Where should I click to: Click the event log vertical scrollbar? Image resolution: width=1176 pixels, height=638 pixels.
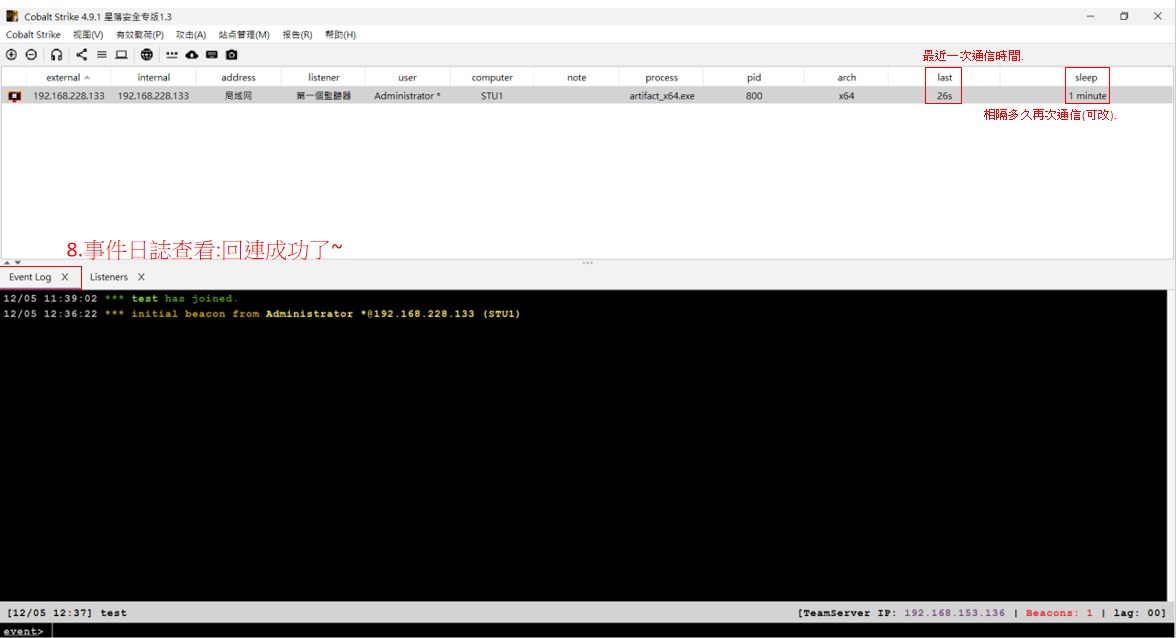coord(1171,445)
